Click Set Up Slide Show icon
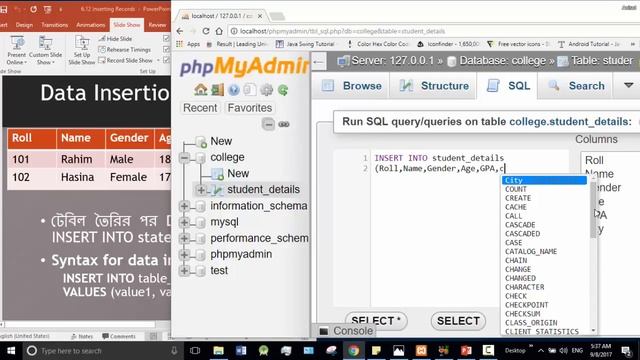Viewport: 640px width, 360px height. (x=82, y=44)
